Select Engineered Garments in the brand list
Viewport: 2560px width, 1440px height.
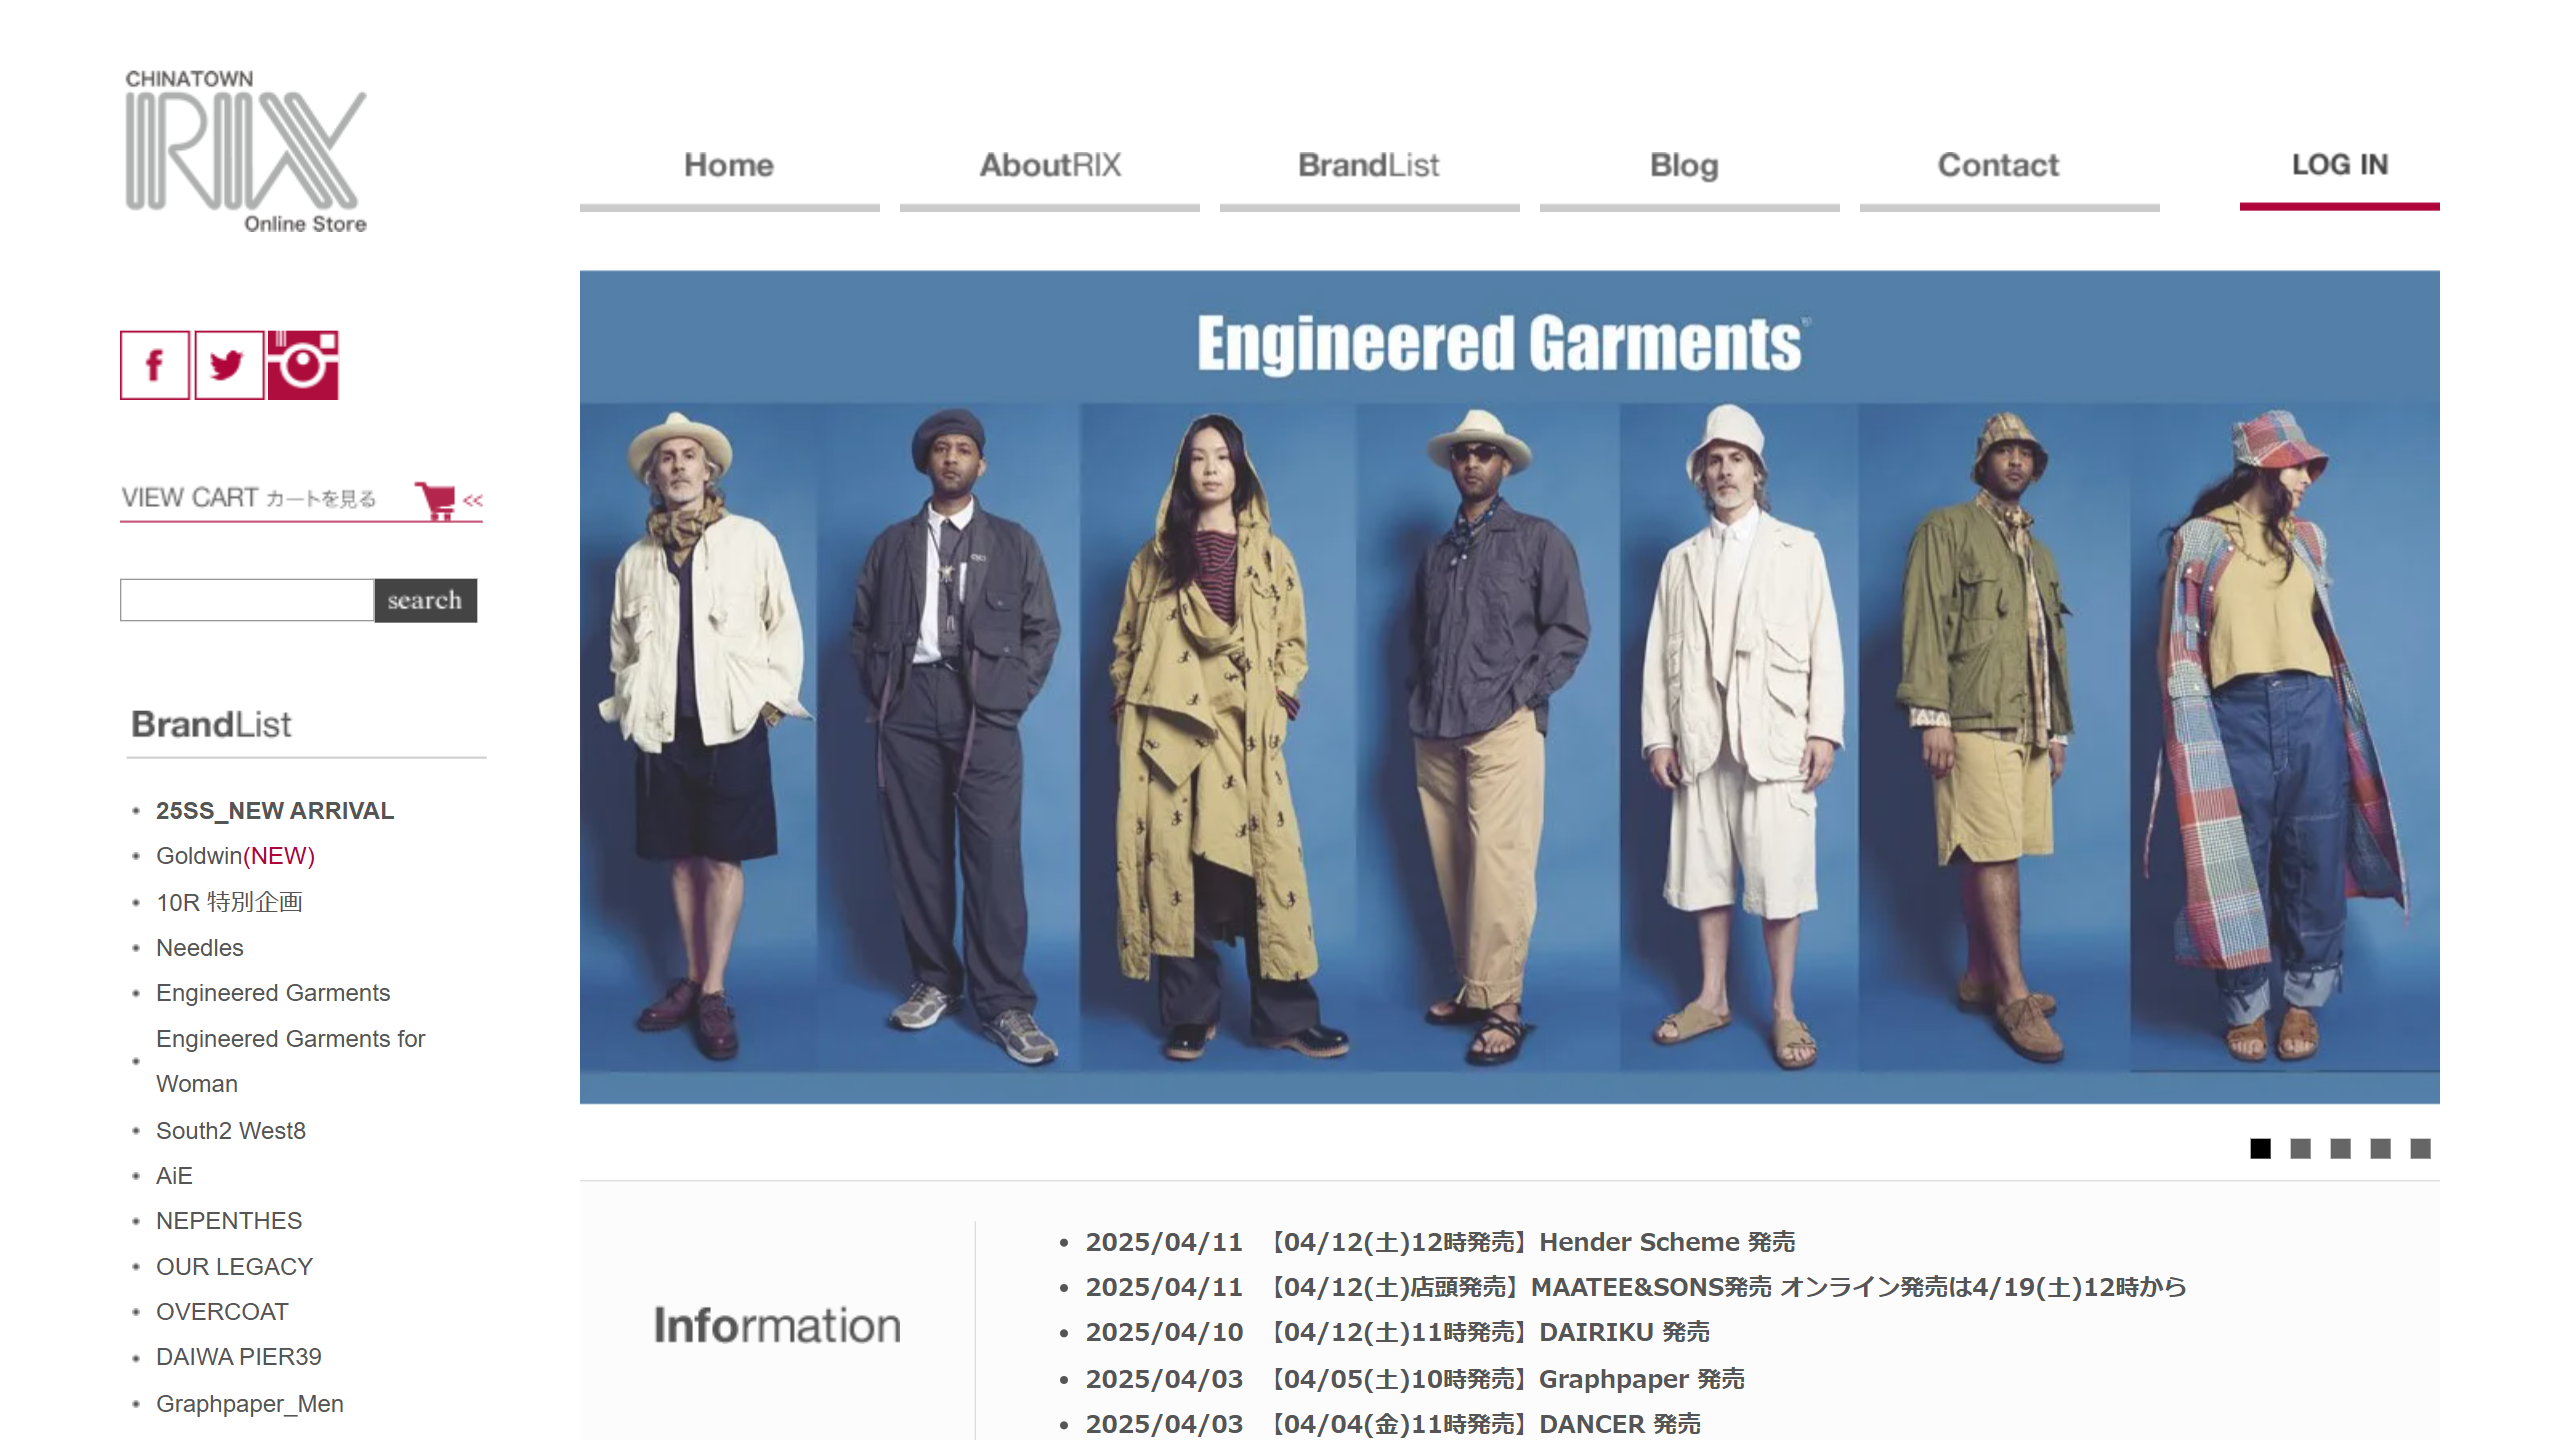click(x=273, y=993)
